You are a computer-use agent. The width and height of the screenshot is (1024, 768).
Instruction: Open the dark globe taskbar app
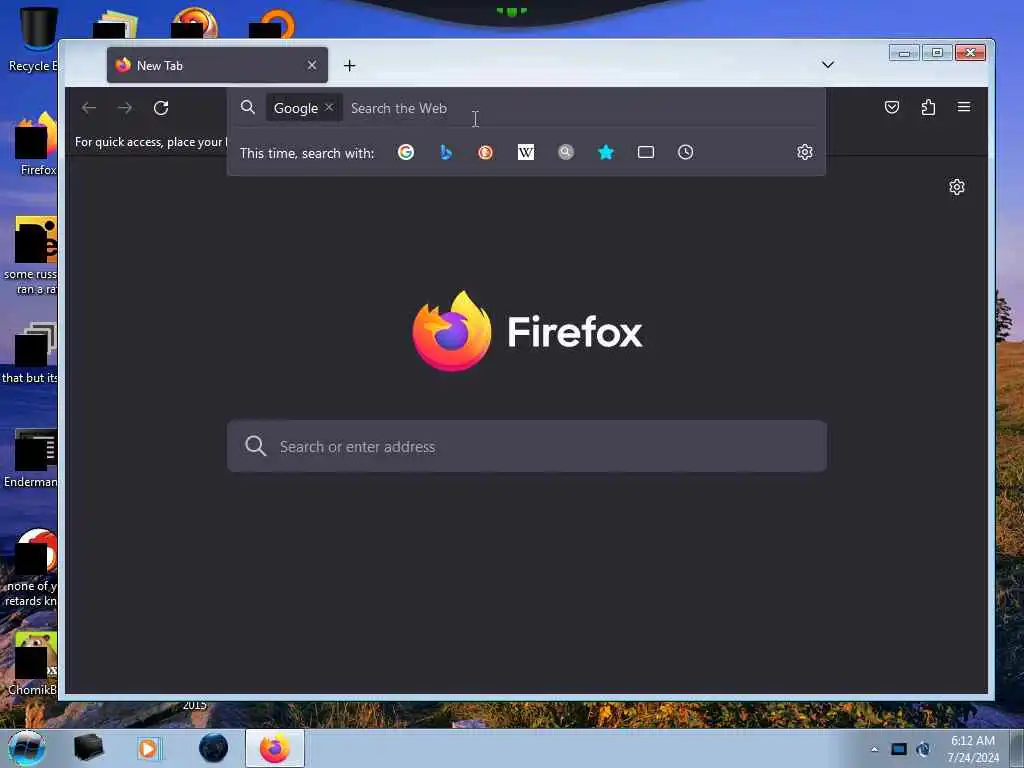tap(213, 748)
